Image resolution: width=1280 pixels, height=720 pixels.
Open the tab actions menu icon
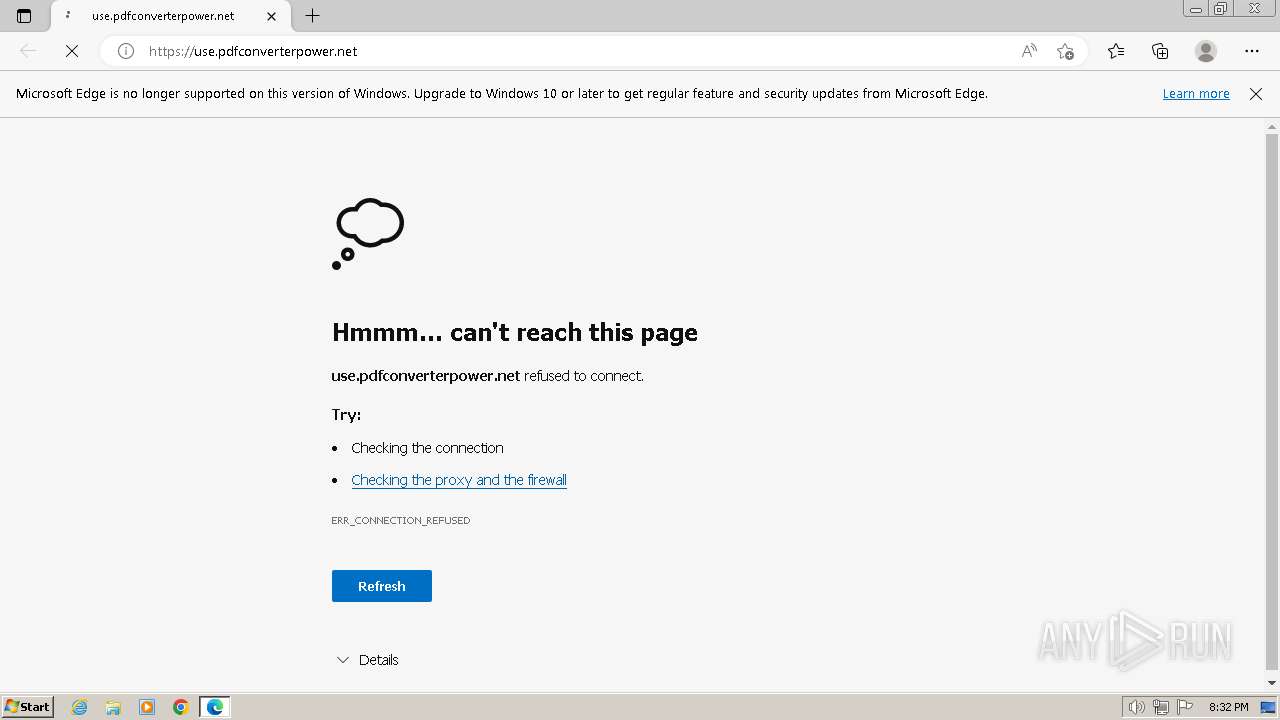click(x=24, y=16)
